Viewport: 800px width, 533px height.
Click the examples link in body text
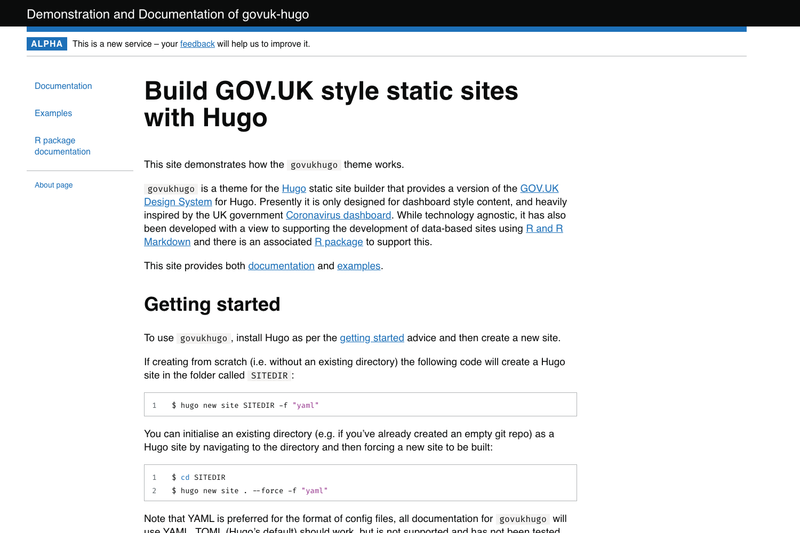[359, 266]
